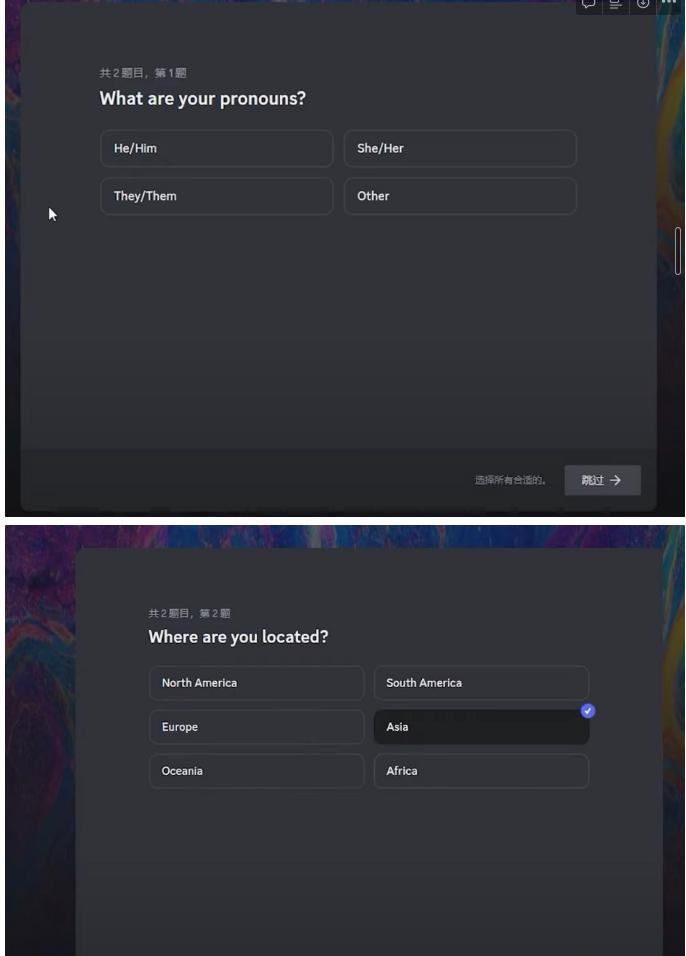Open the three-dots more options menu

pyautogui.click(x=669, y=4)
